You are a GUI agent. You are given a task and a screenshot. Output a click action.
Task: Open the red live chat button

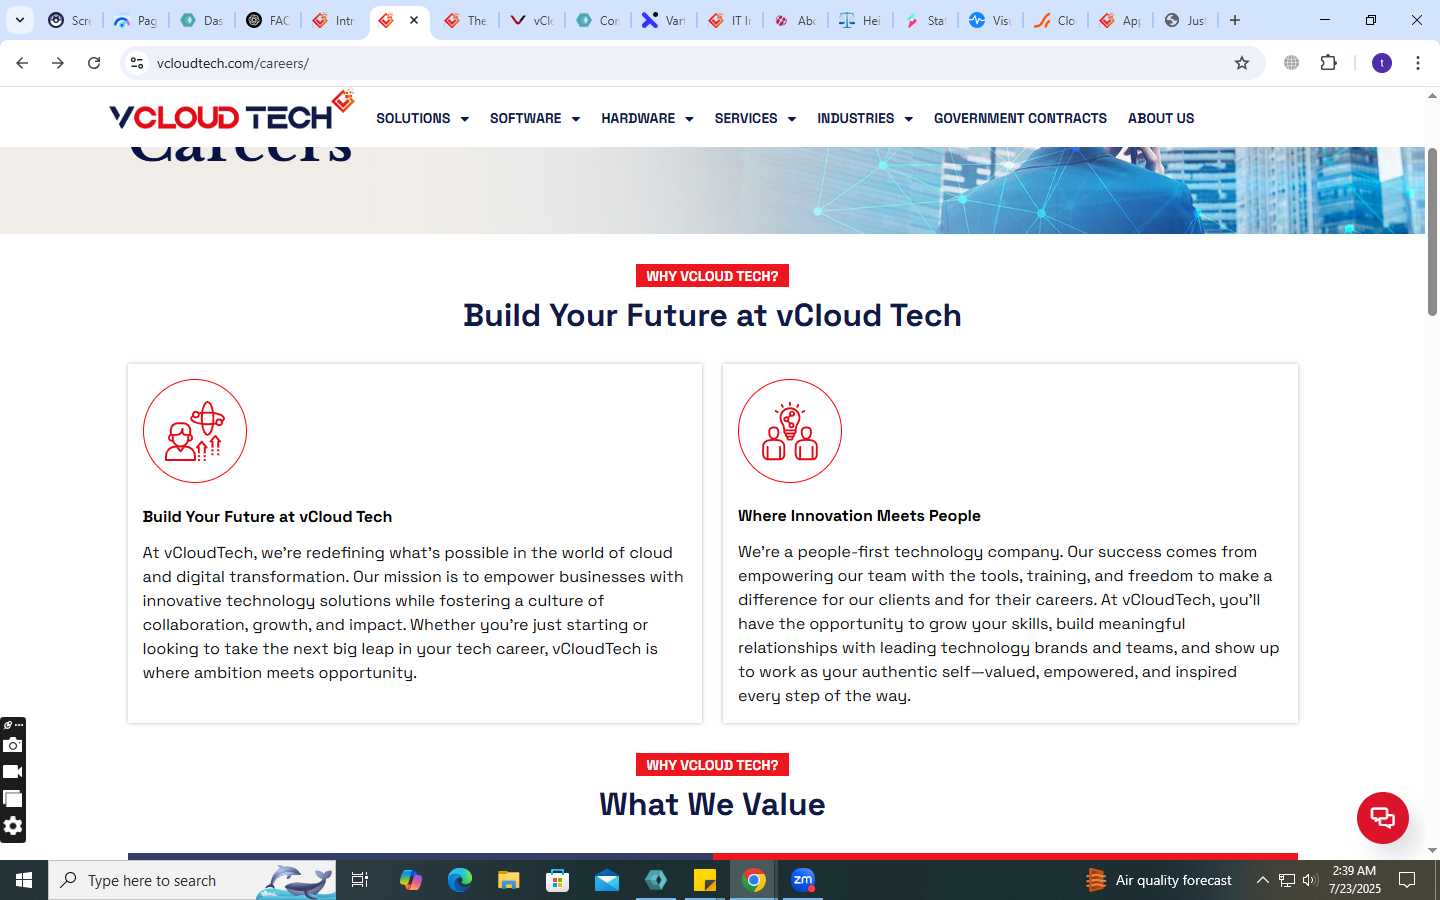point(1382,817)
